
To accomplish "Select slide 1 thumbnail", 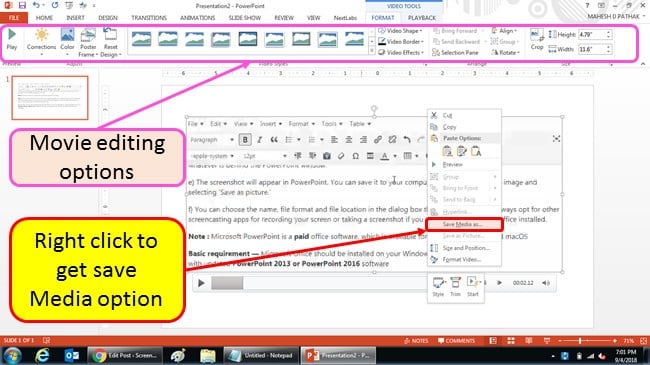I will (x=50, y=98).
